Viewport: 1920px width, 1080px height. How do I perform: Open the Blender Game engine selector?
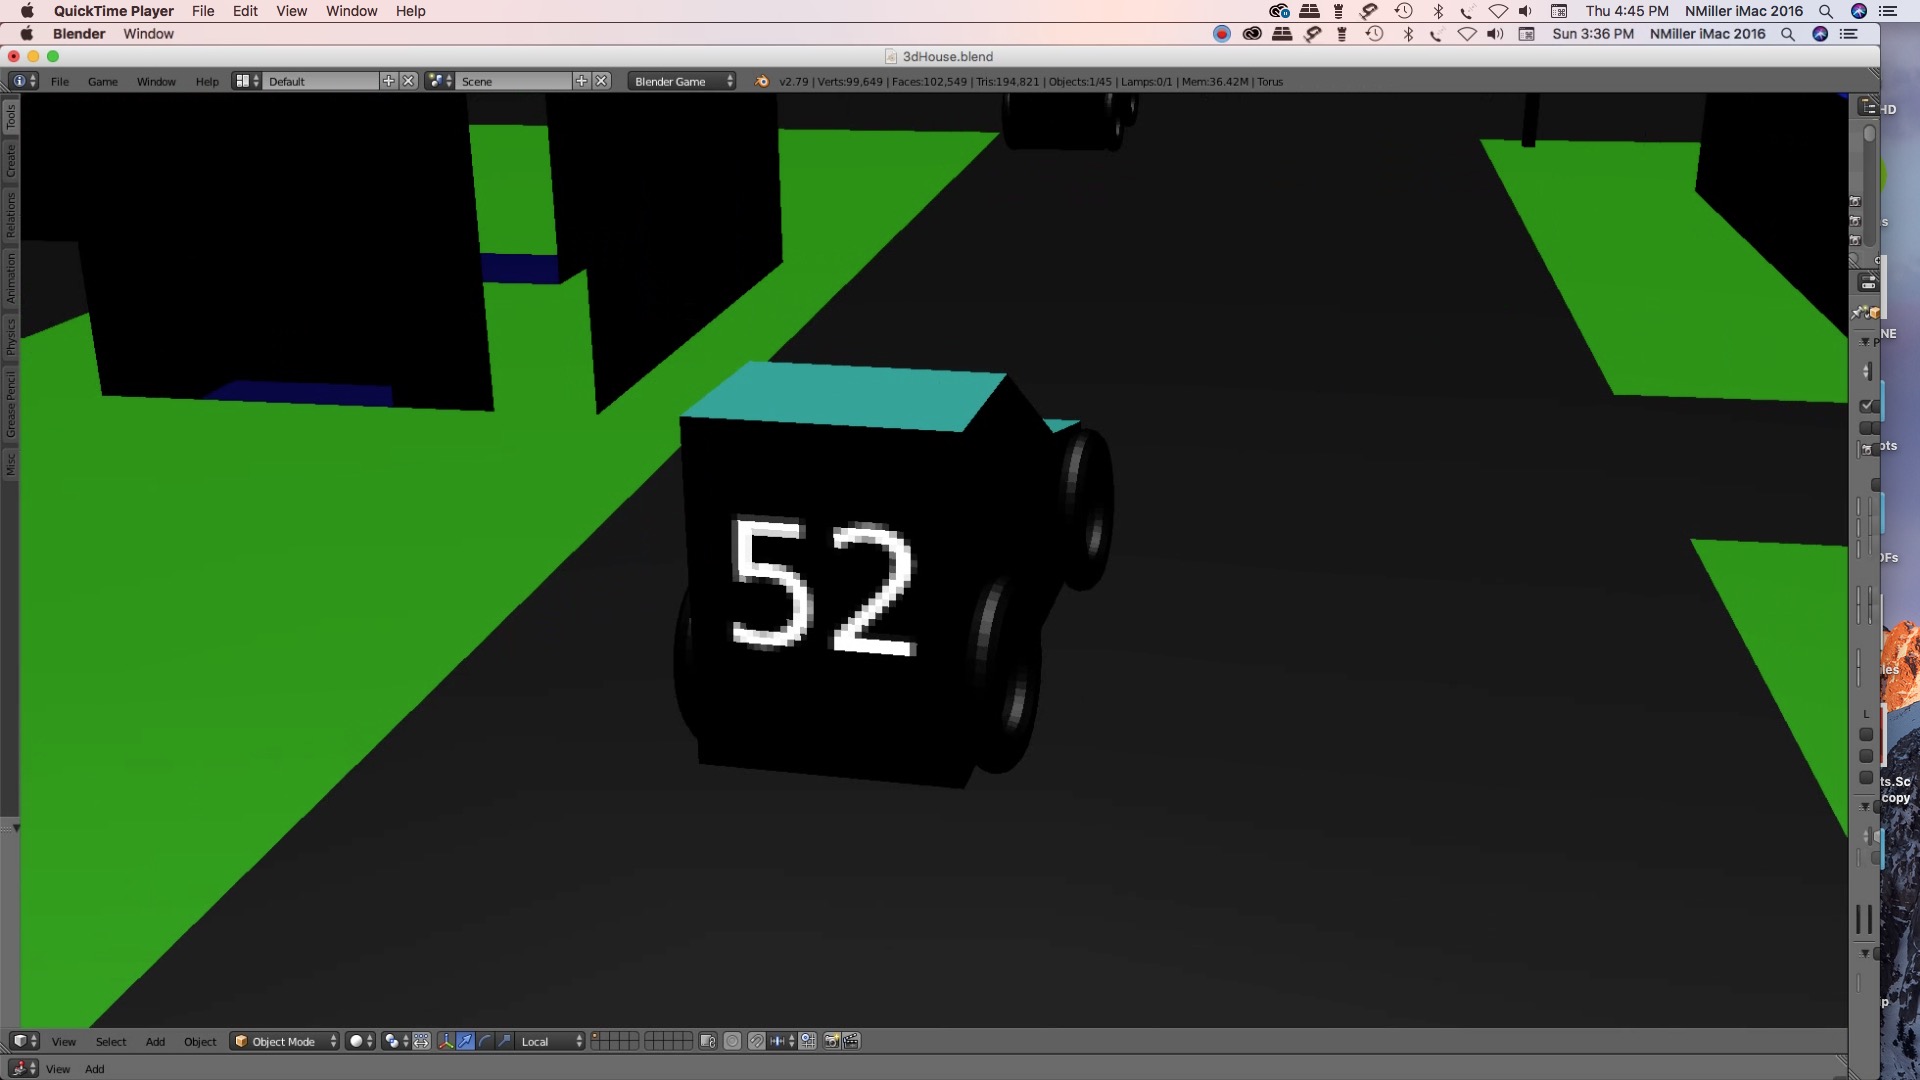click(682, 81)
